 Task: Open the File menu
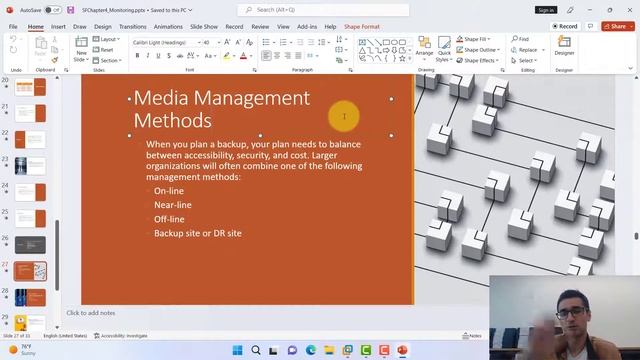(x=13, y=27)
